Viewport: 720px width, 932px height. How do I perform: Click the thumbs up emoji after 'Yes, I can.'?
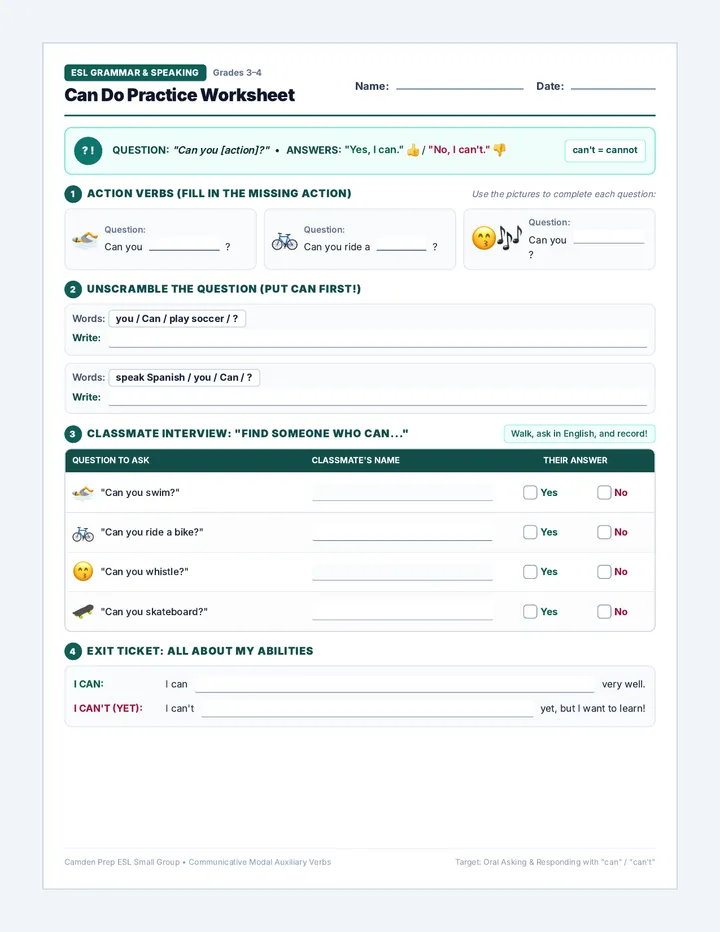[x=413, y=150]
